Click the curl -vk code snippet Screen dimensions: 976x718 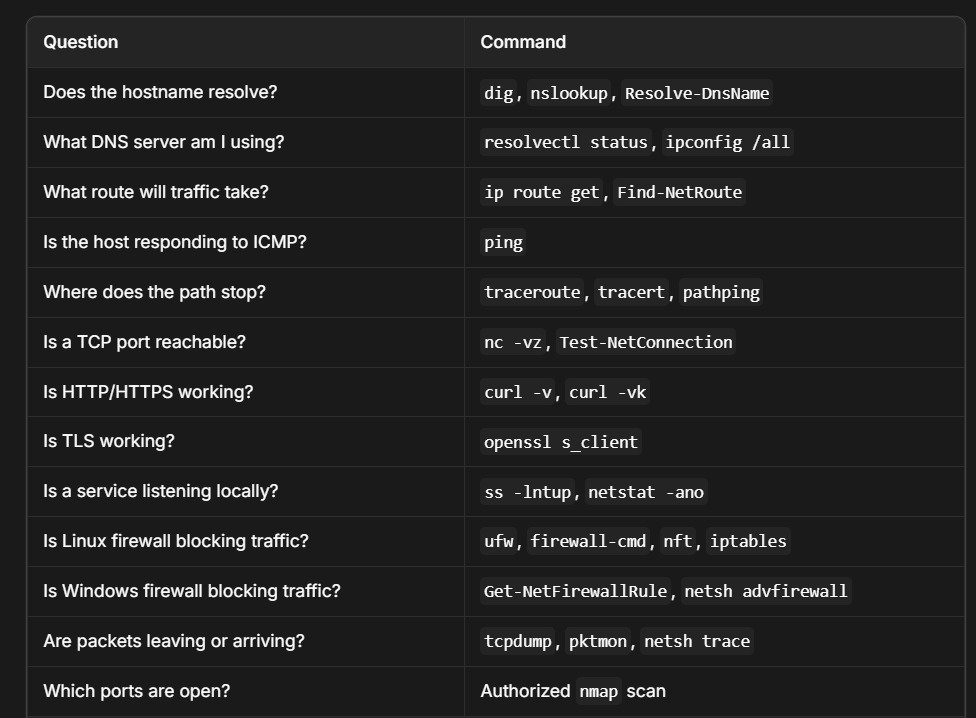(x=608, y=392)
